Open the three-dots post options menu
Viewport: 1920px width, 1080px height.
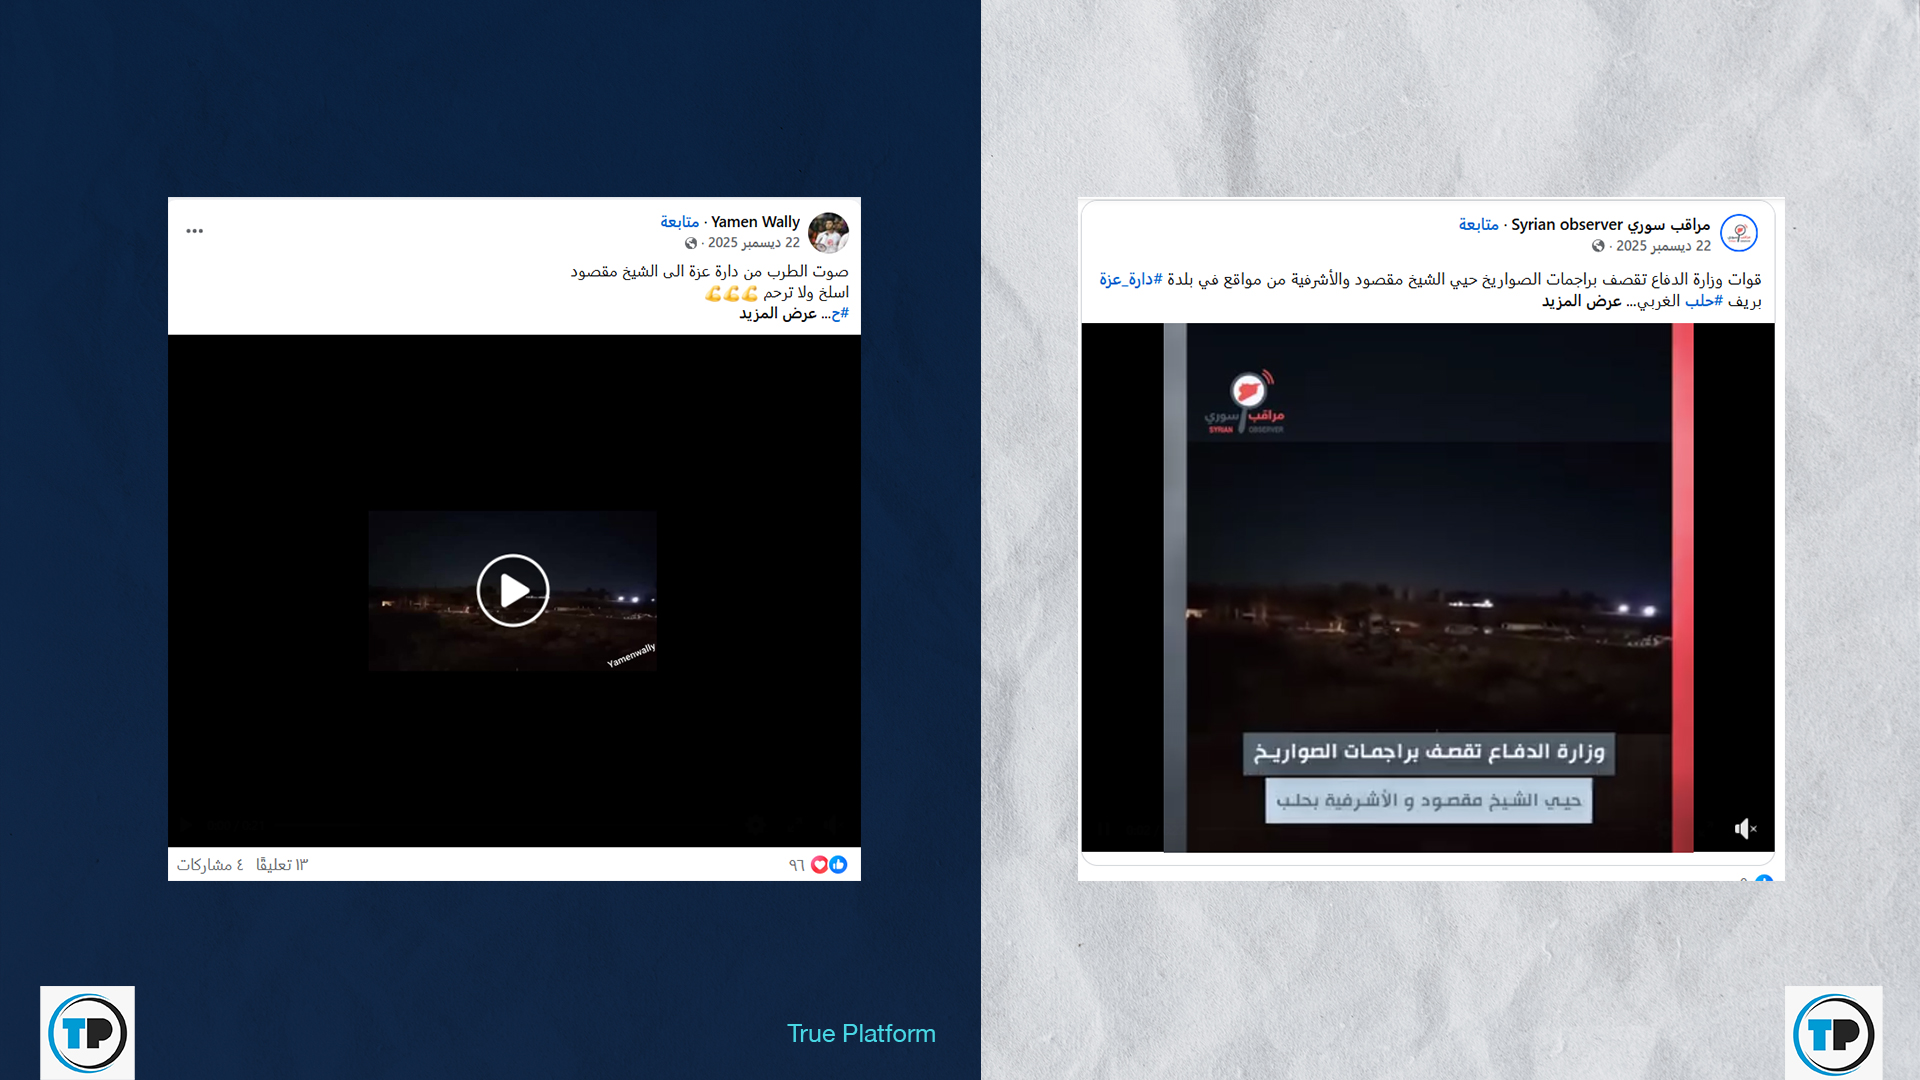[194, 231]
